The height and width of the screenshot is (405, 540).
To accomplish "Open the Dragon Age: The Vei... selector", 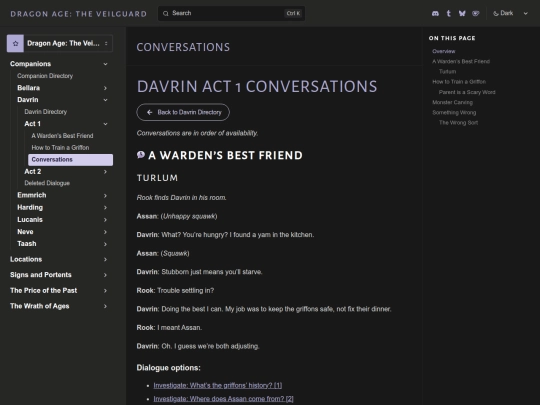I will (60, 43).
